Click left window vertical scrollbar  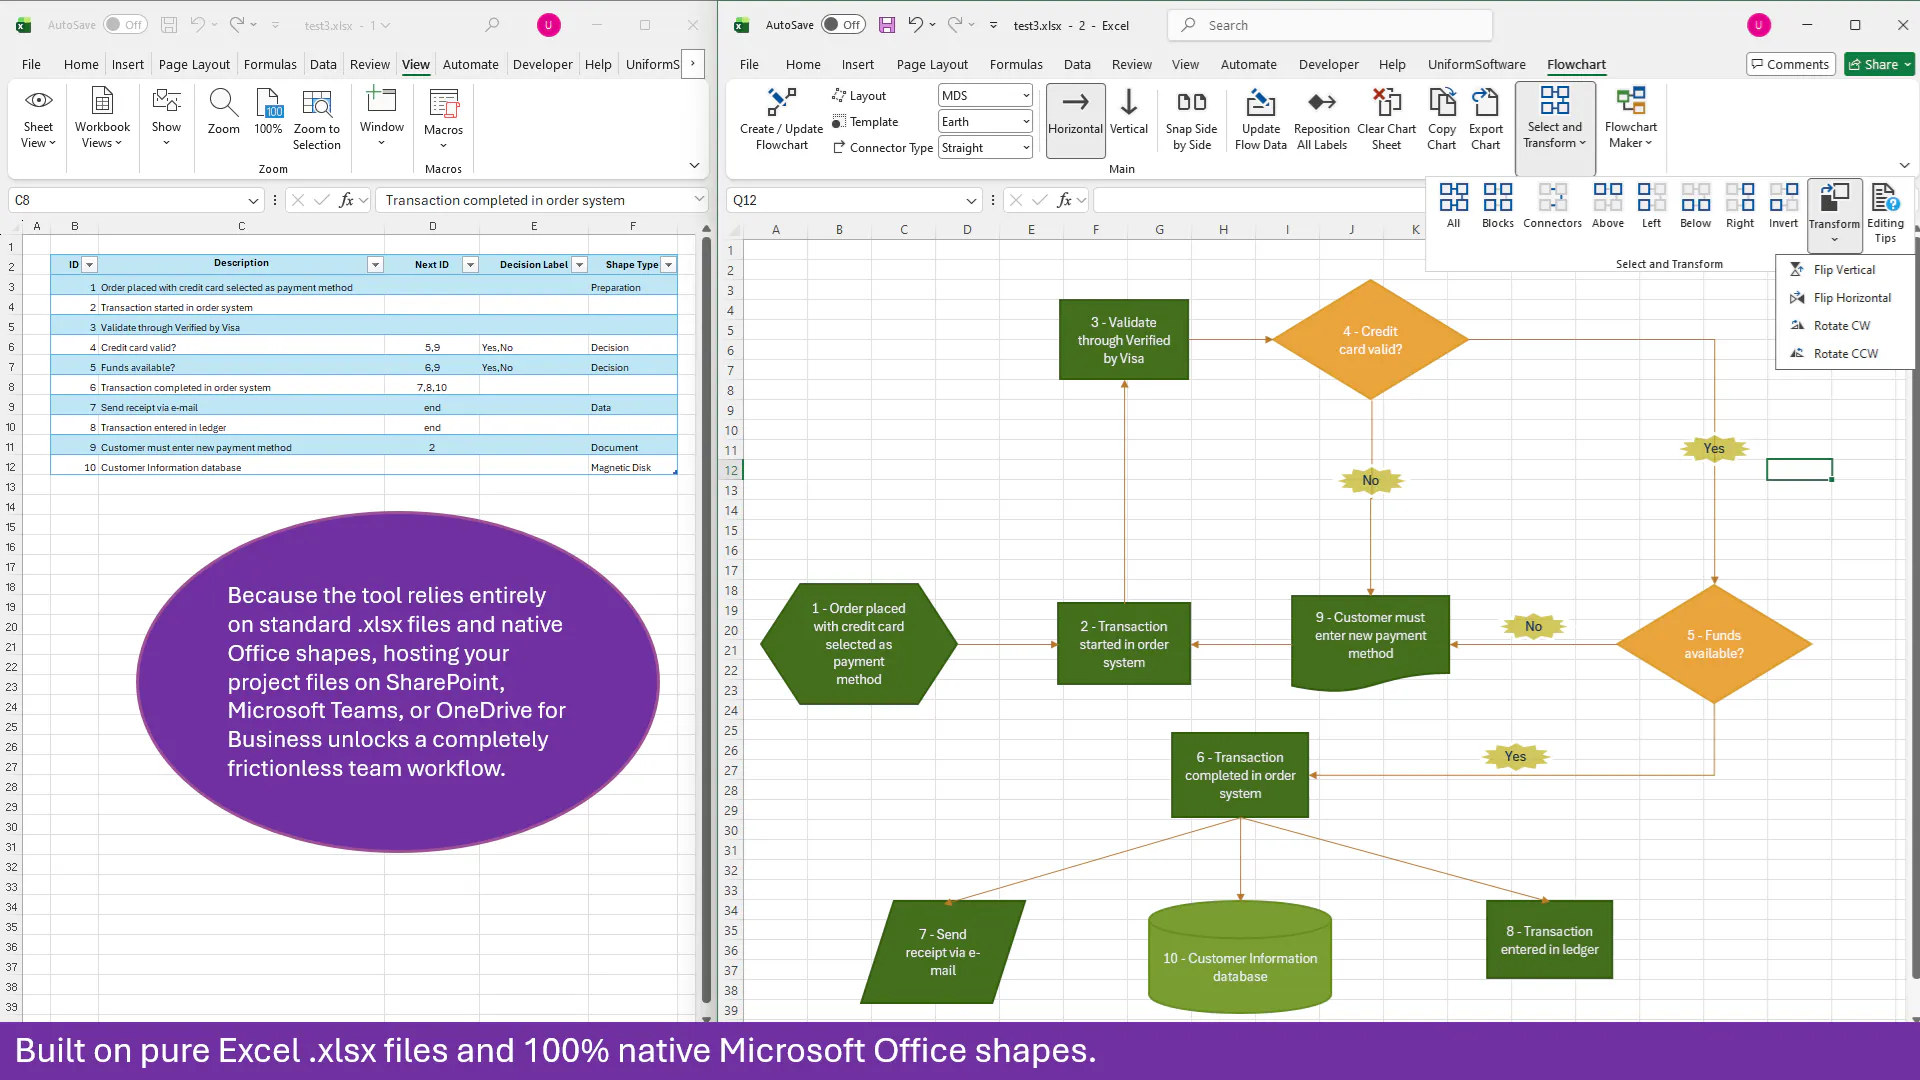[x=706, y=620]
